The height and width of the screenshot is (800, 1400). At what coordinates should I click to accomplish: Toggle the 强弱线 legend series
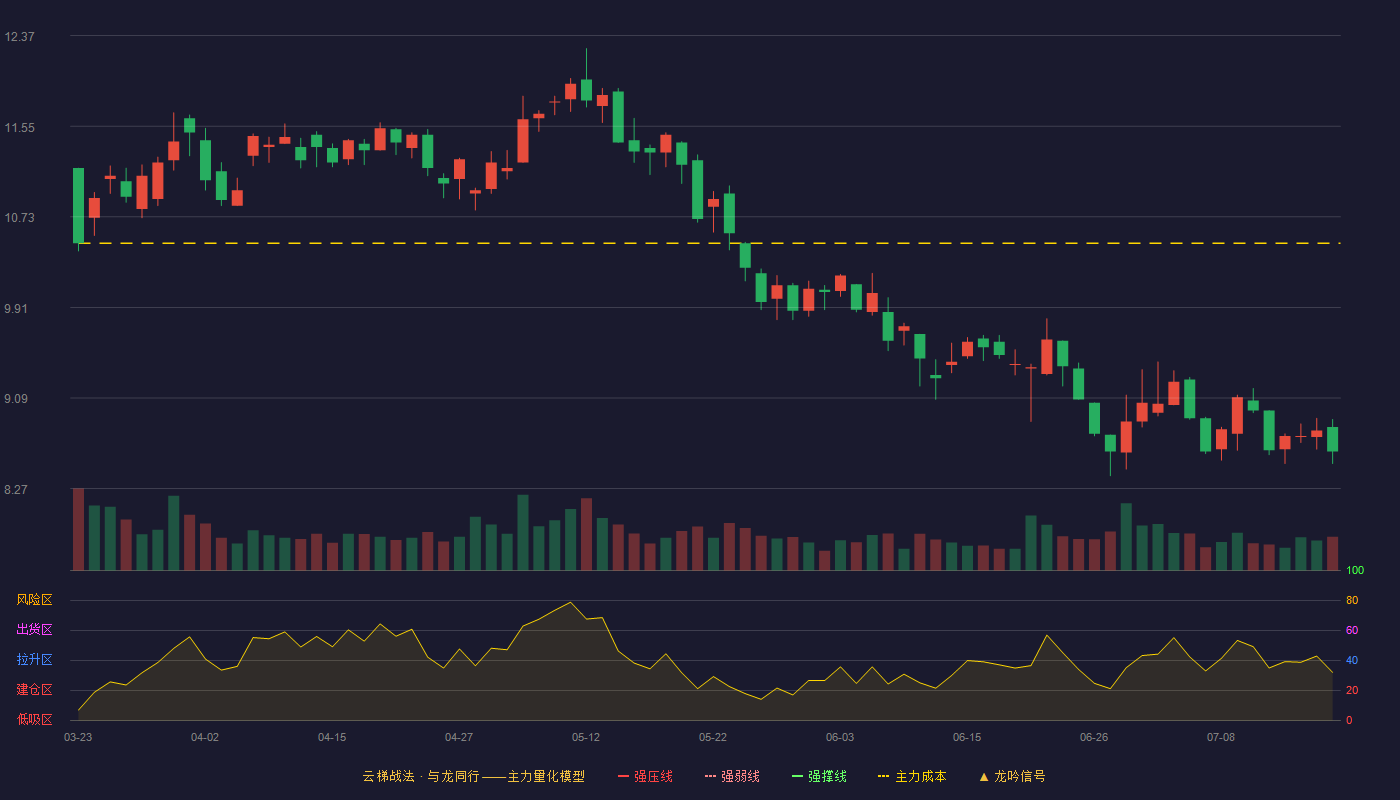[x=732, y=776]
